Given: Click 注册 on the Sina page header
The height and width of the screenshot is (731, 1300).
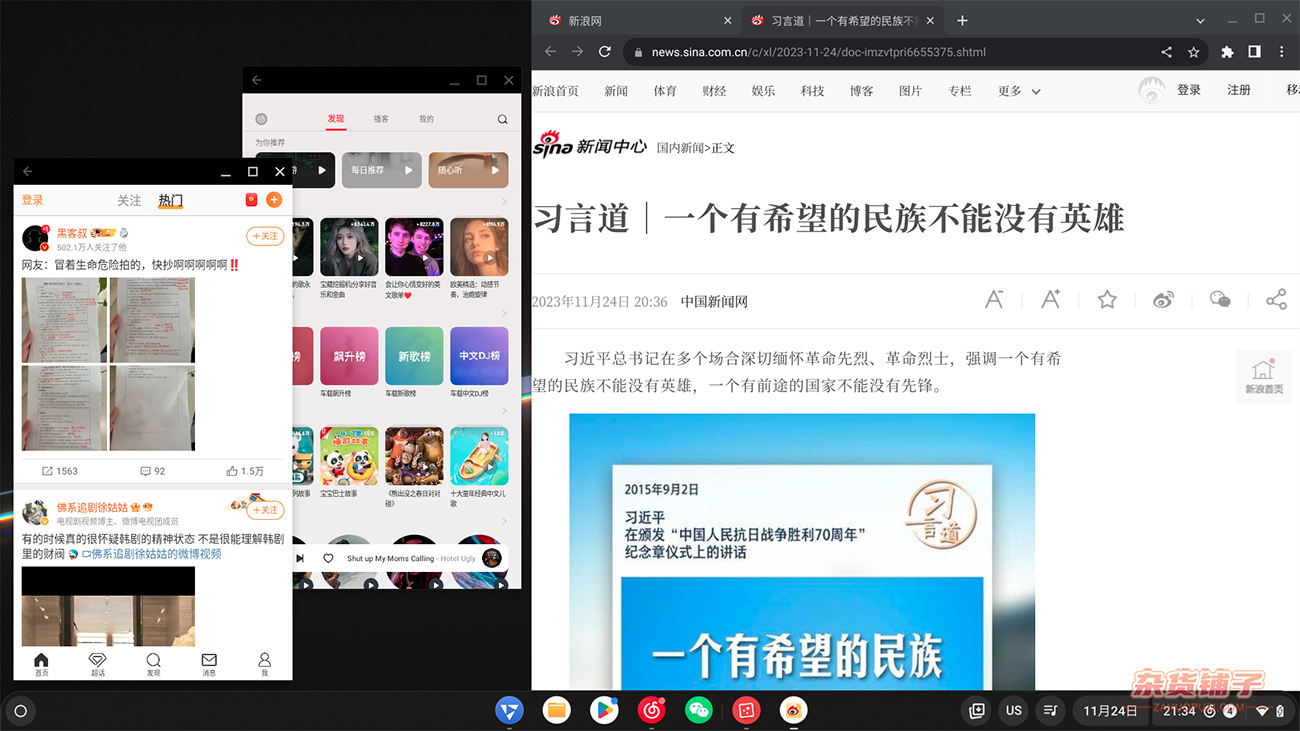Looking at the screenshot, I should (x=1239, y=90).
